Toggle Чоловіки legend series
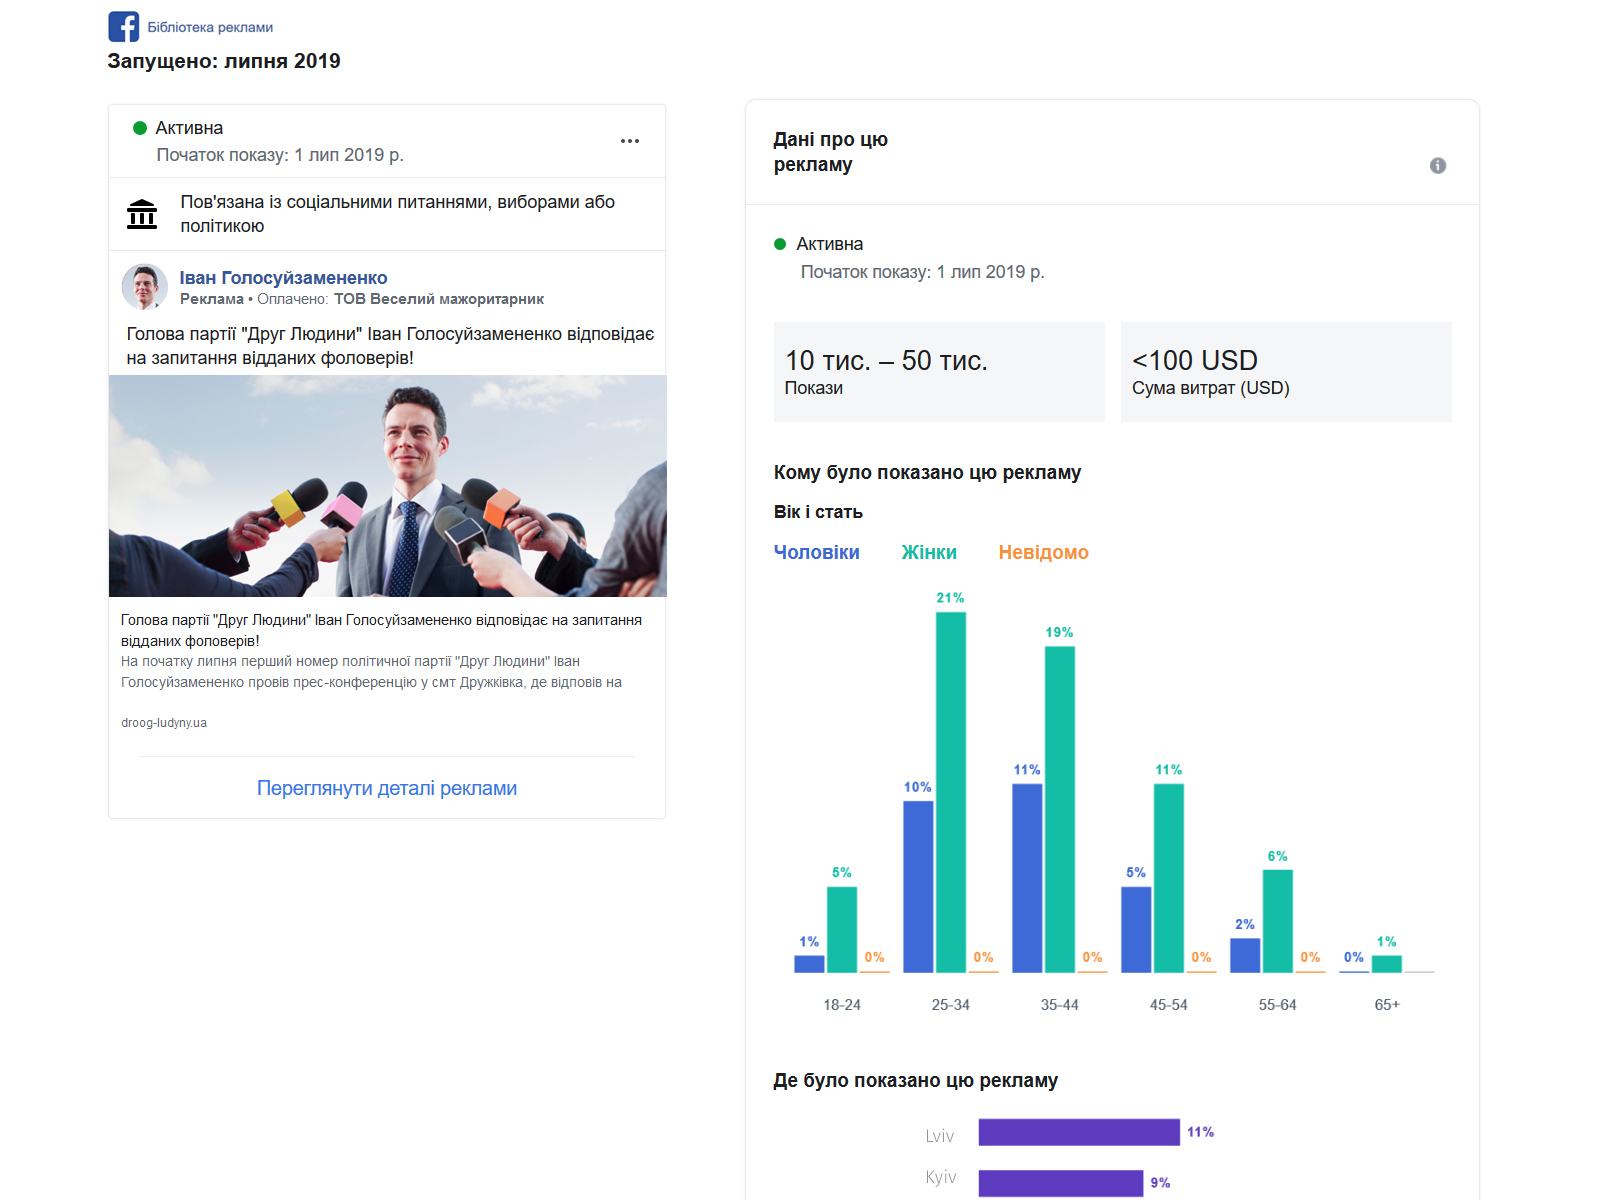The width and height of the screenshot is (1600, 1200). [816, 552]
